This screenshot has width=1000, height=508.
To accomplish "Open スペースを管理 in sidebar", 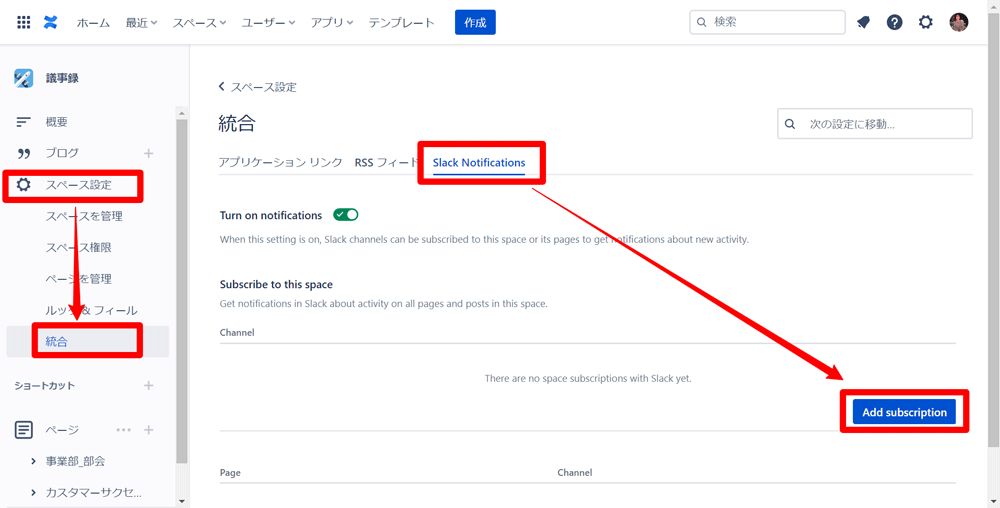I will (84, 216).
